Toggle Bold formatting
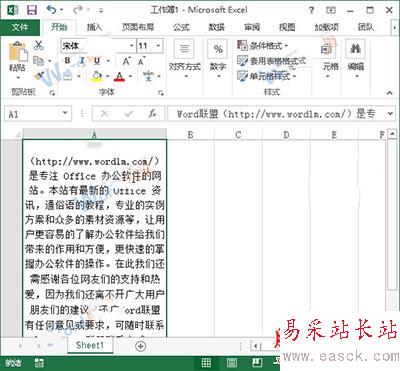Screen dimensions: 400x371 pyautogui.click(x=68, y=61)
